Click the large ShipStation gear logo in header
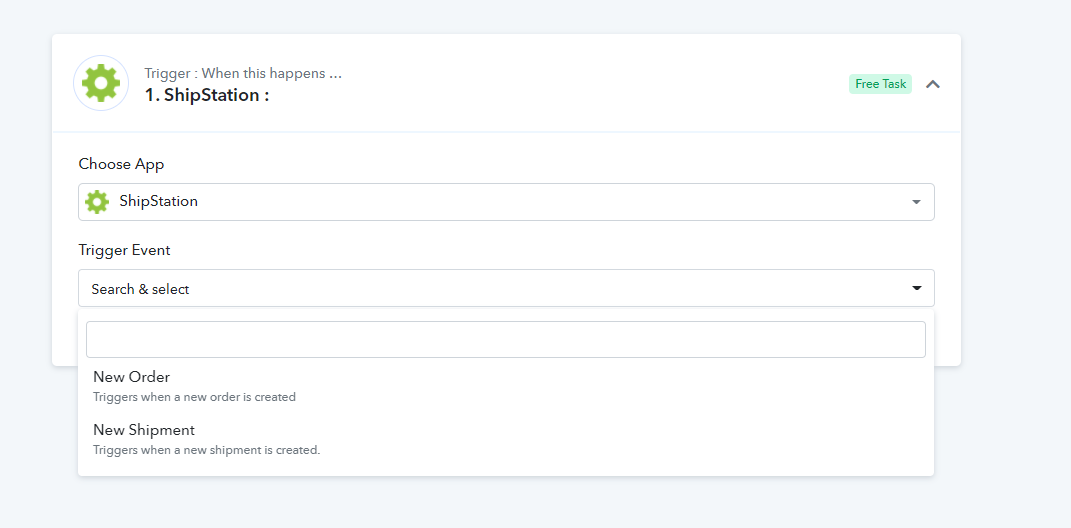The image size is (1071, 528). pos(101,83)
